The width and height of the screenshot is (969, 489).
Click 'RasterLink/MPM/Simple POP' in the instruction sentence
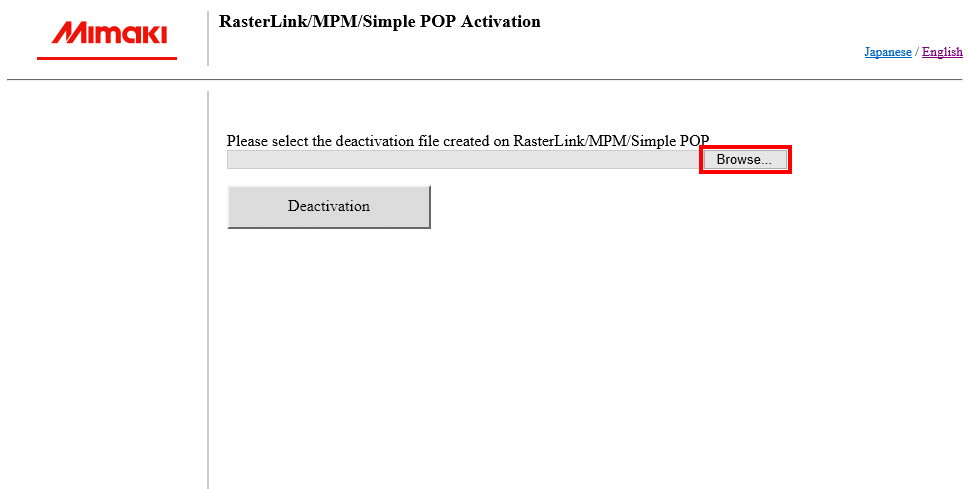[612, 141]
